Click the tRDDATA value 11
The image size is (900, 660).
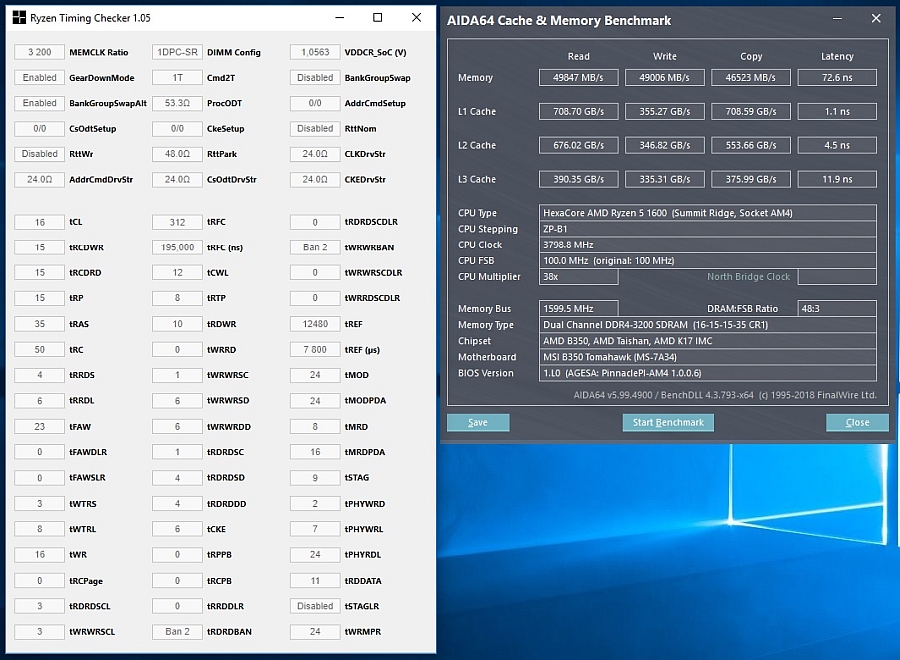tap(315, 581)
